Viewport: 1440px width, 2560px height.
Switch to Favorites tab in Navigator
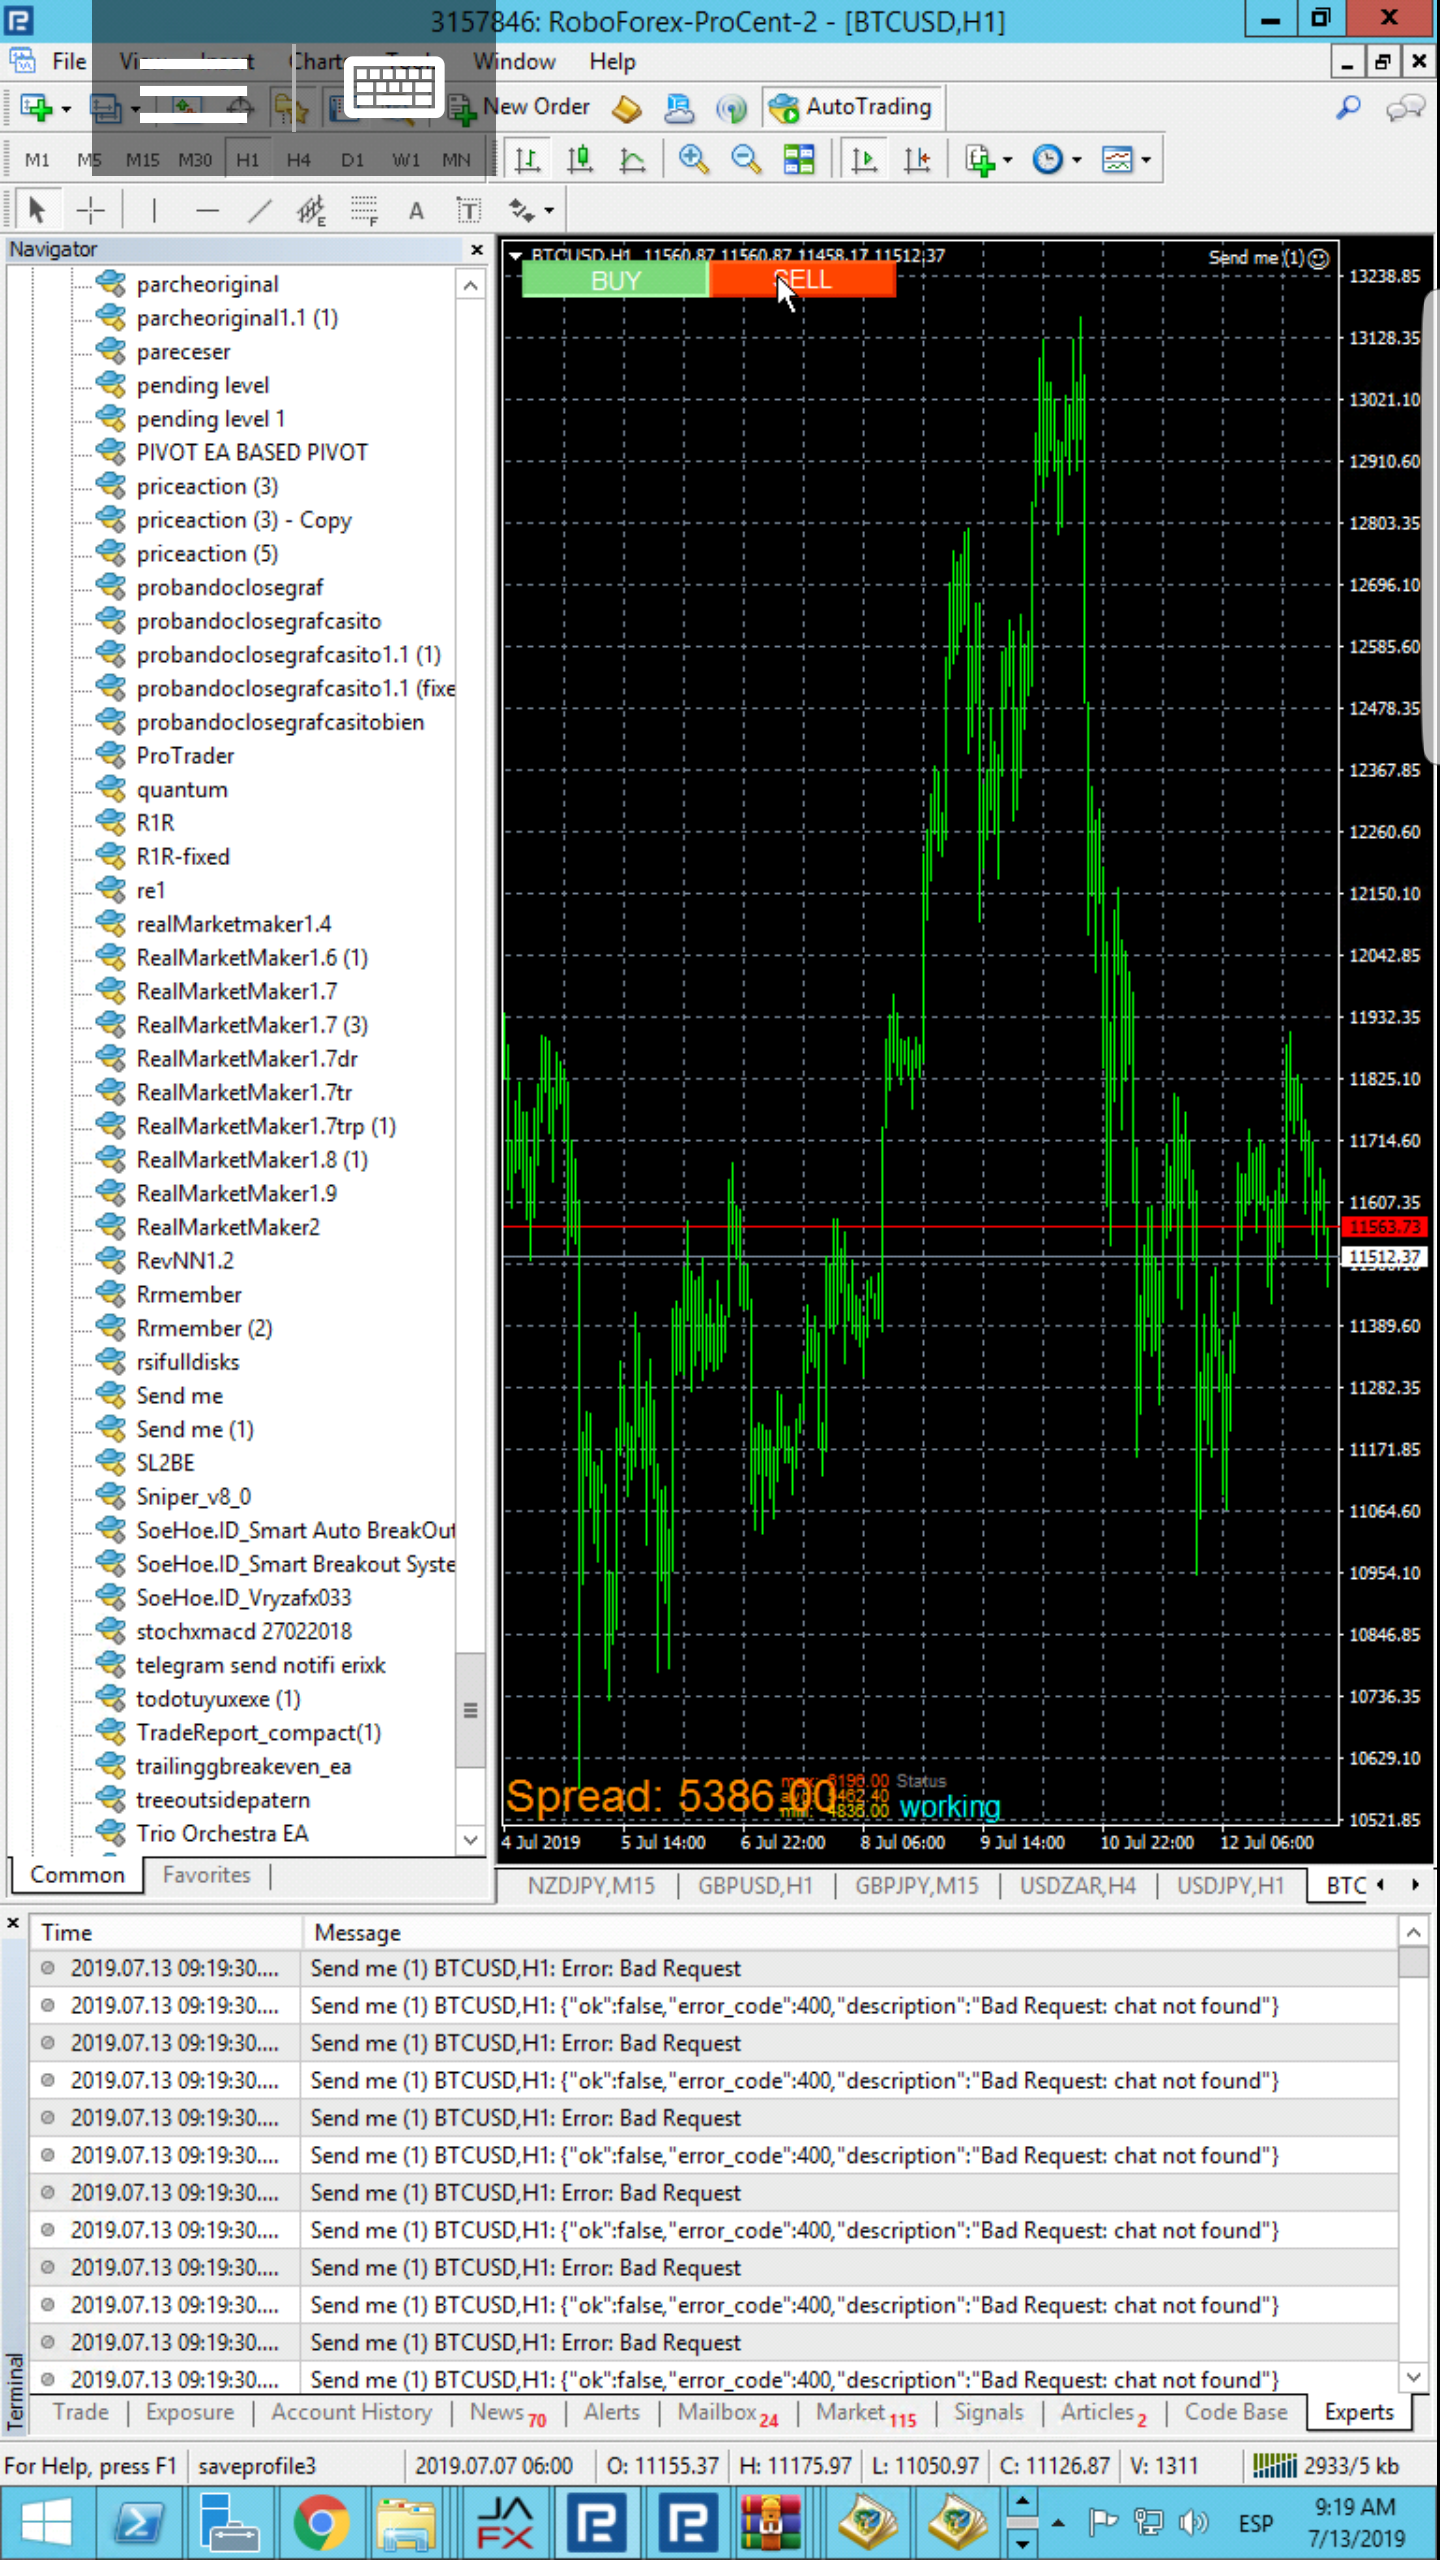click(206, 1875)
